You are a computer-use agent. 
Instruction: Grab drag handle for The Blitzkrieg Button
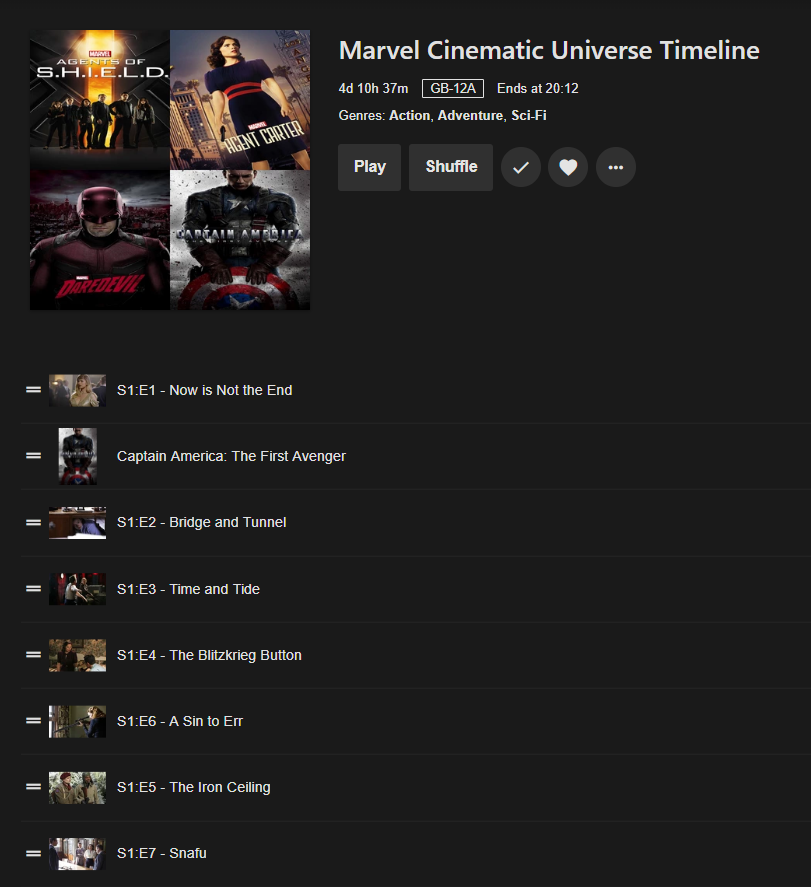coord(33,655)
